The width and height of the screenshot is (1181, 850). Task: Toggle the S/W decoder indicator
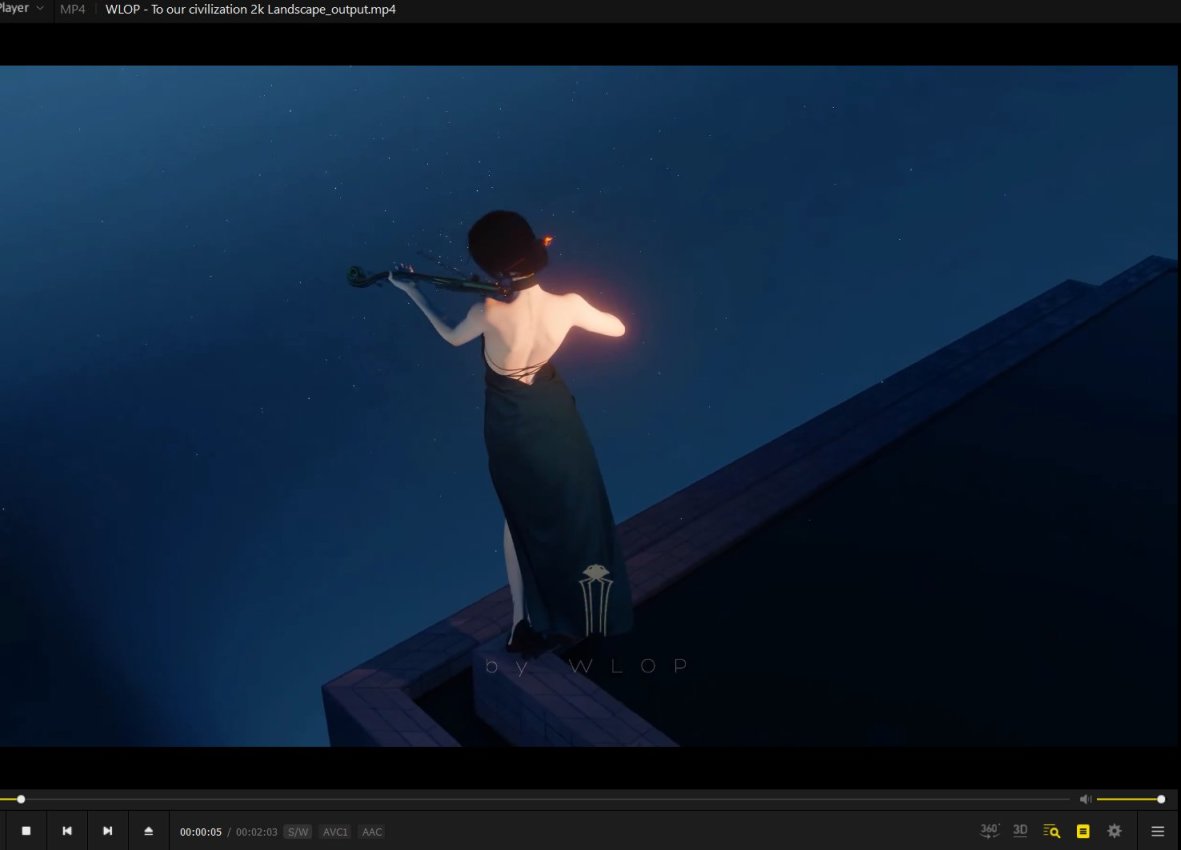point(298,832)
